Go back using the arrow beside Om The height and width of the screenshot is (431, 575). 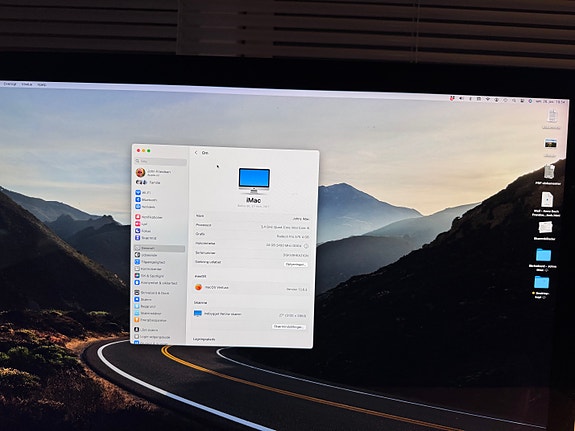196,153
